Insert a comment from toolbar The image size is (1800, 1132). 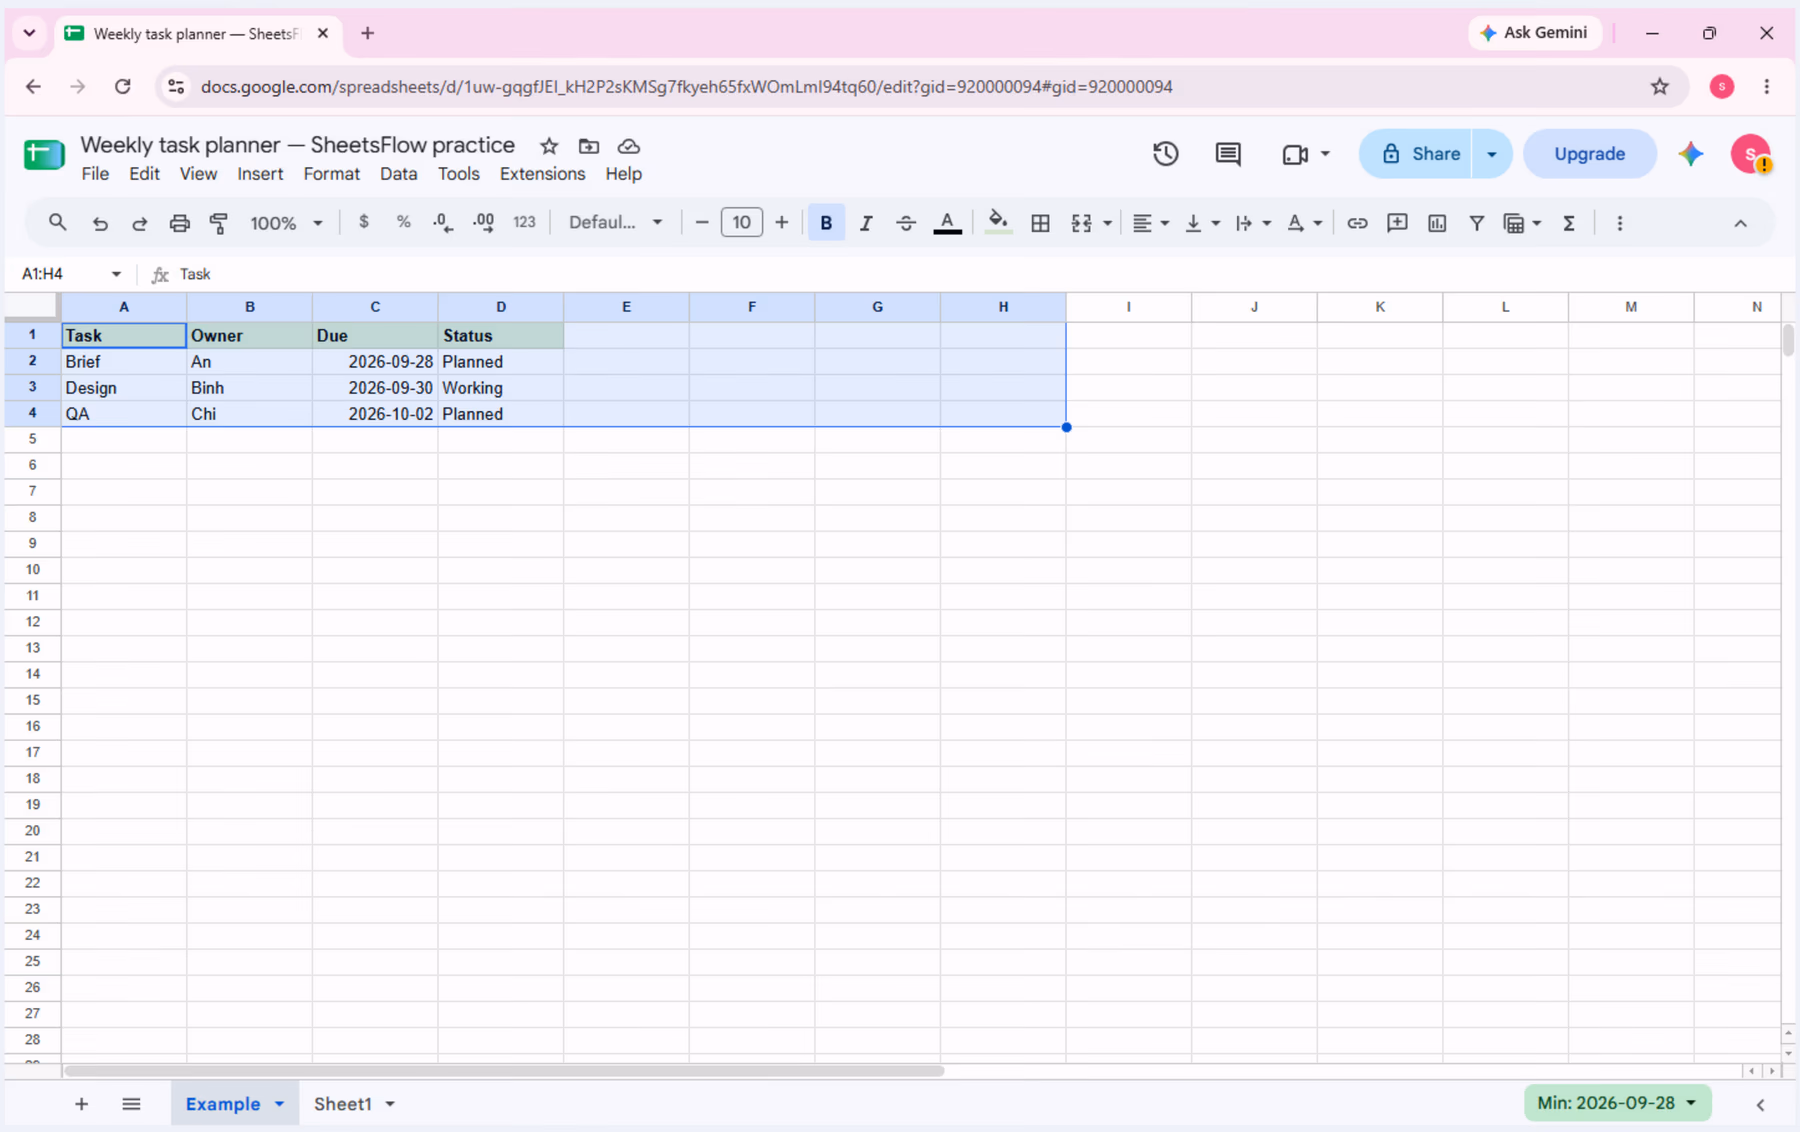(1397, 223)
